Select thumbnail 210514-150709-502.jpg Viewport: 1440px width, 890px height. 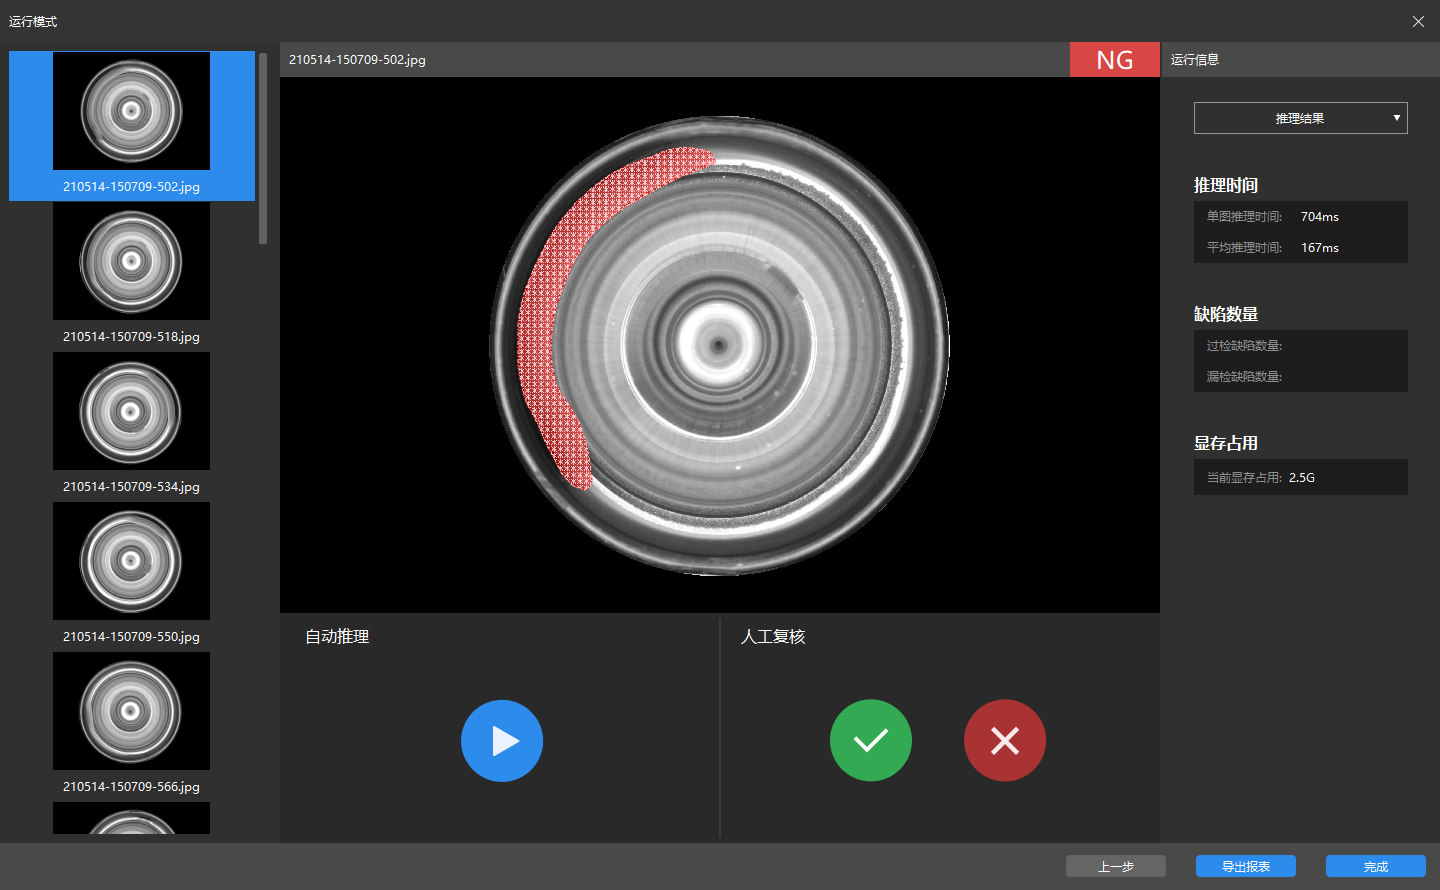131,126
